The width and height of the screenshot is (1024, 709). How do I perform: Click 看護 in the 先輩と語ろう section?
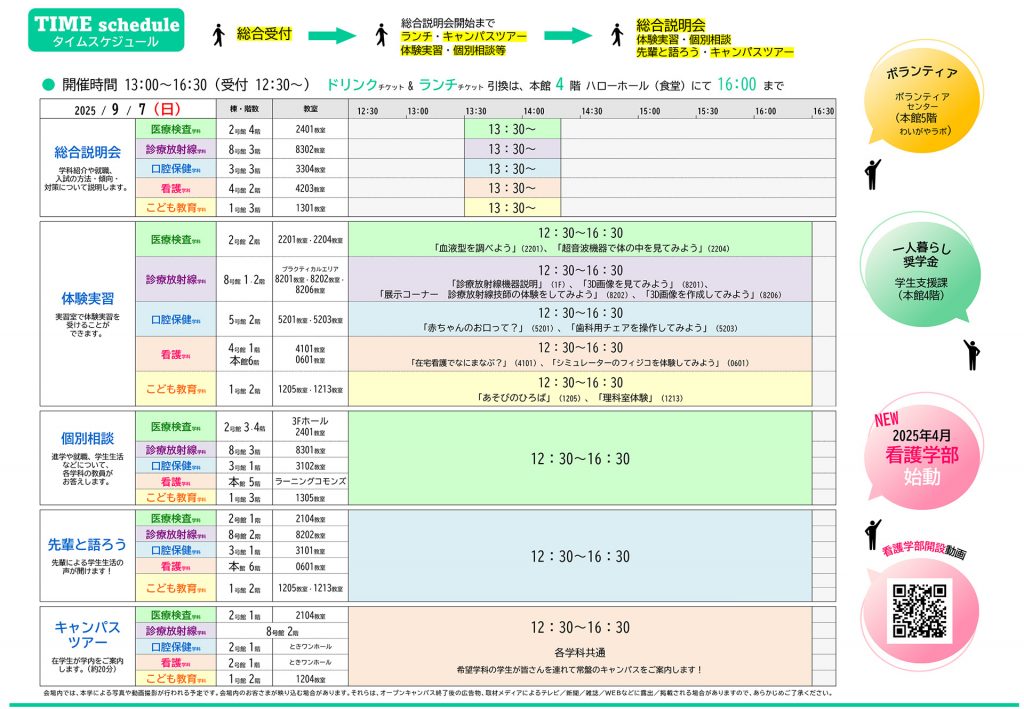pyautogui.click(x=176, y=567)
